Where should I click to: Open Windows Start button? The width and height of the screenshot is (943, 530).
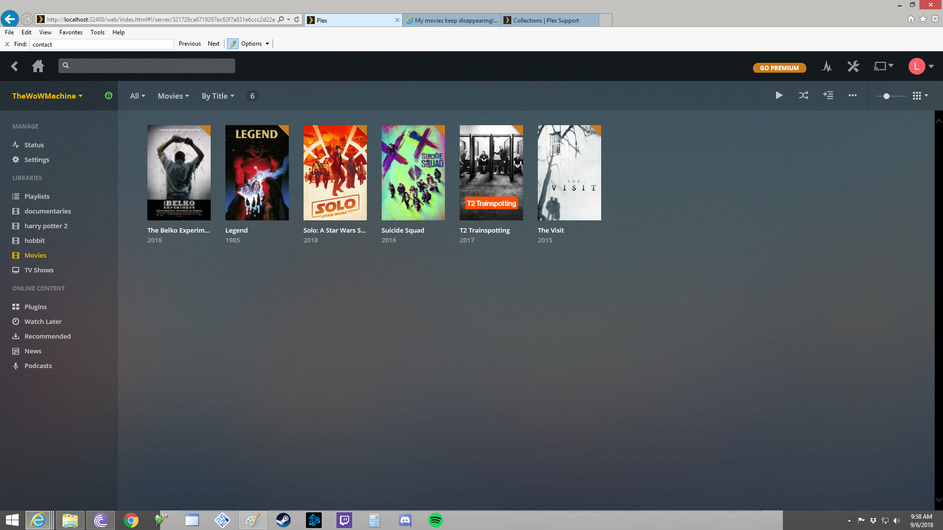point(12,520)
